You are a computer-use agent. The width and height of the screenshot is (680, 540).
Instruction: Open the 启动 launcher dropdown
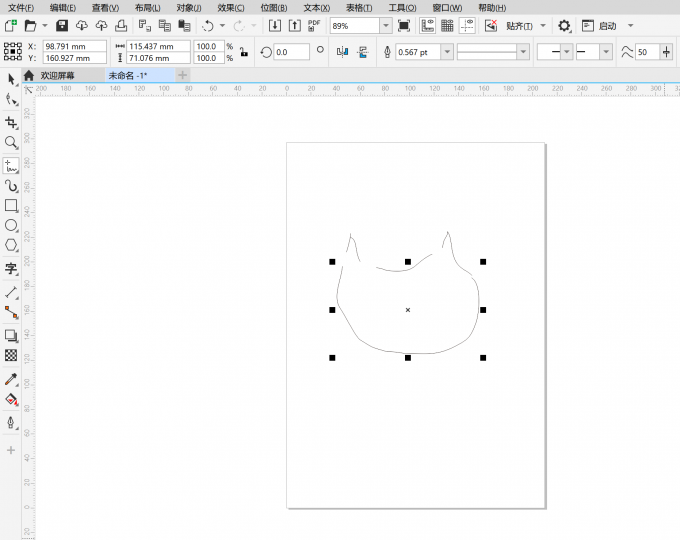[x=631, y=26]
